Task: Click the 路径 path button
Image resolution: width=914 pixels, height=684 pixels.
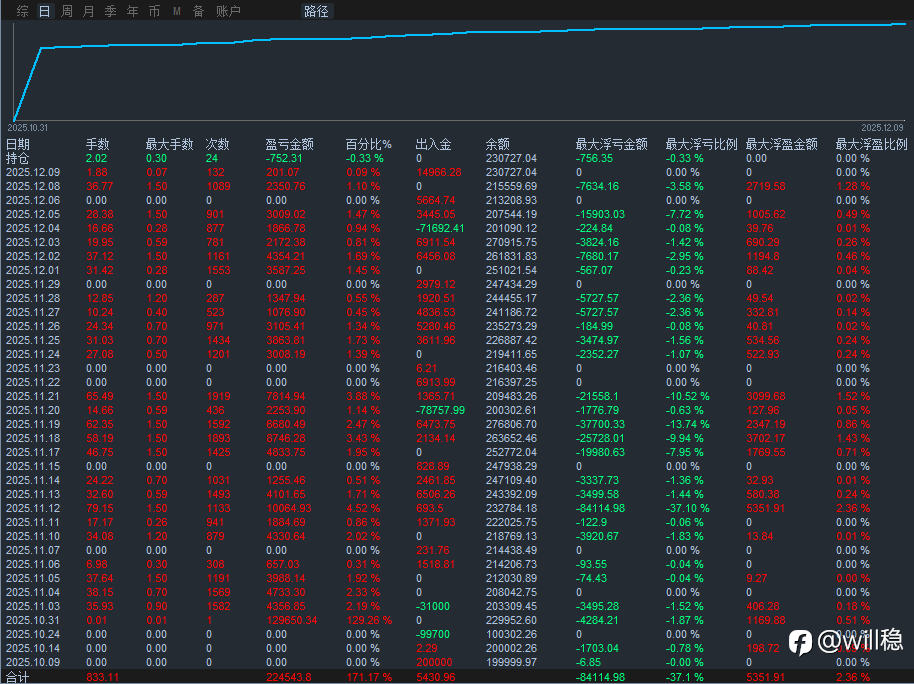Action: point(316,12)
